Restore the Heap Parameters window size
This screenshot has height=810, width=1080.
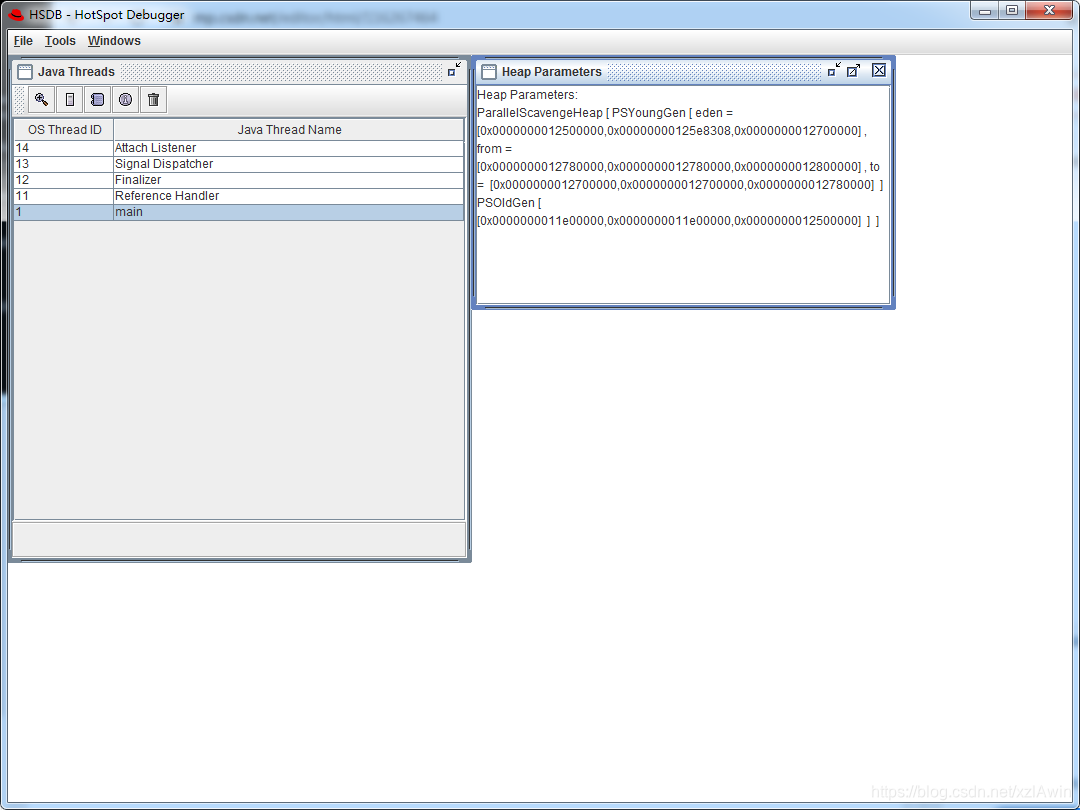click(834, 70)
